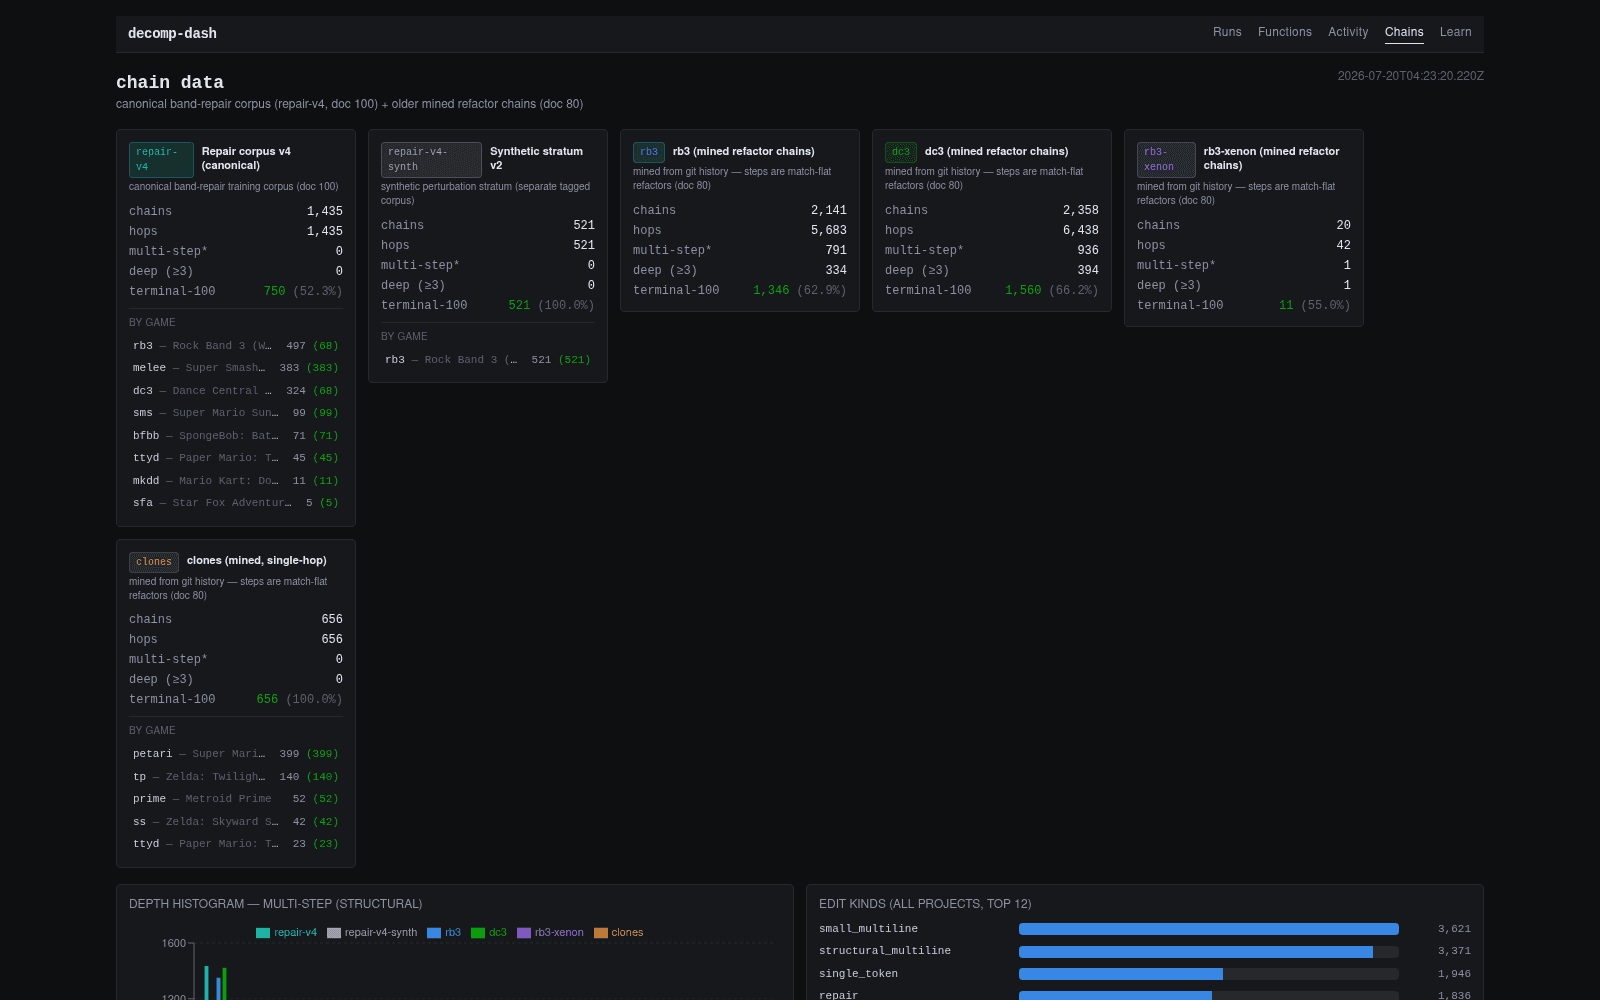Image resolution: width=1600 pixels, height=1000 pixels.
Task: Select sfa Star Fox Adventures row
Action: [236, 503]
